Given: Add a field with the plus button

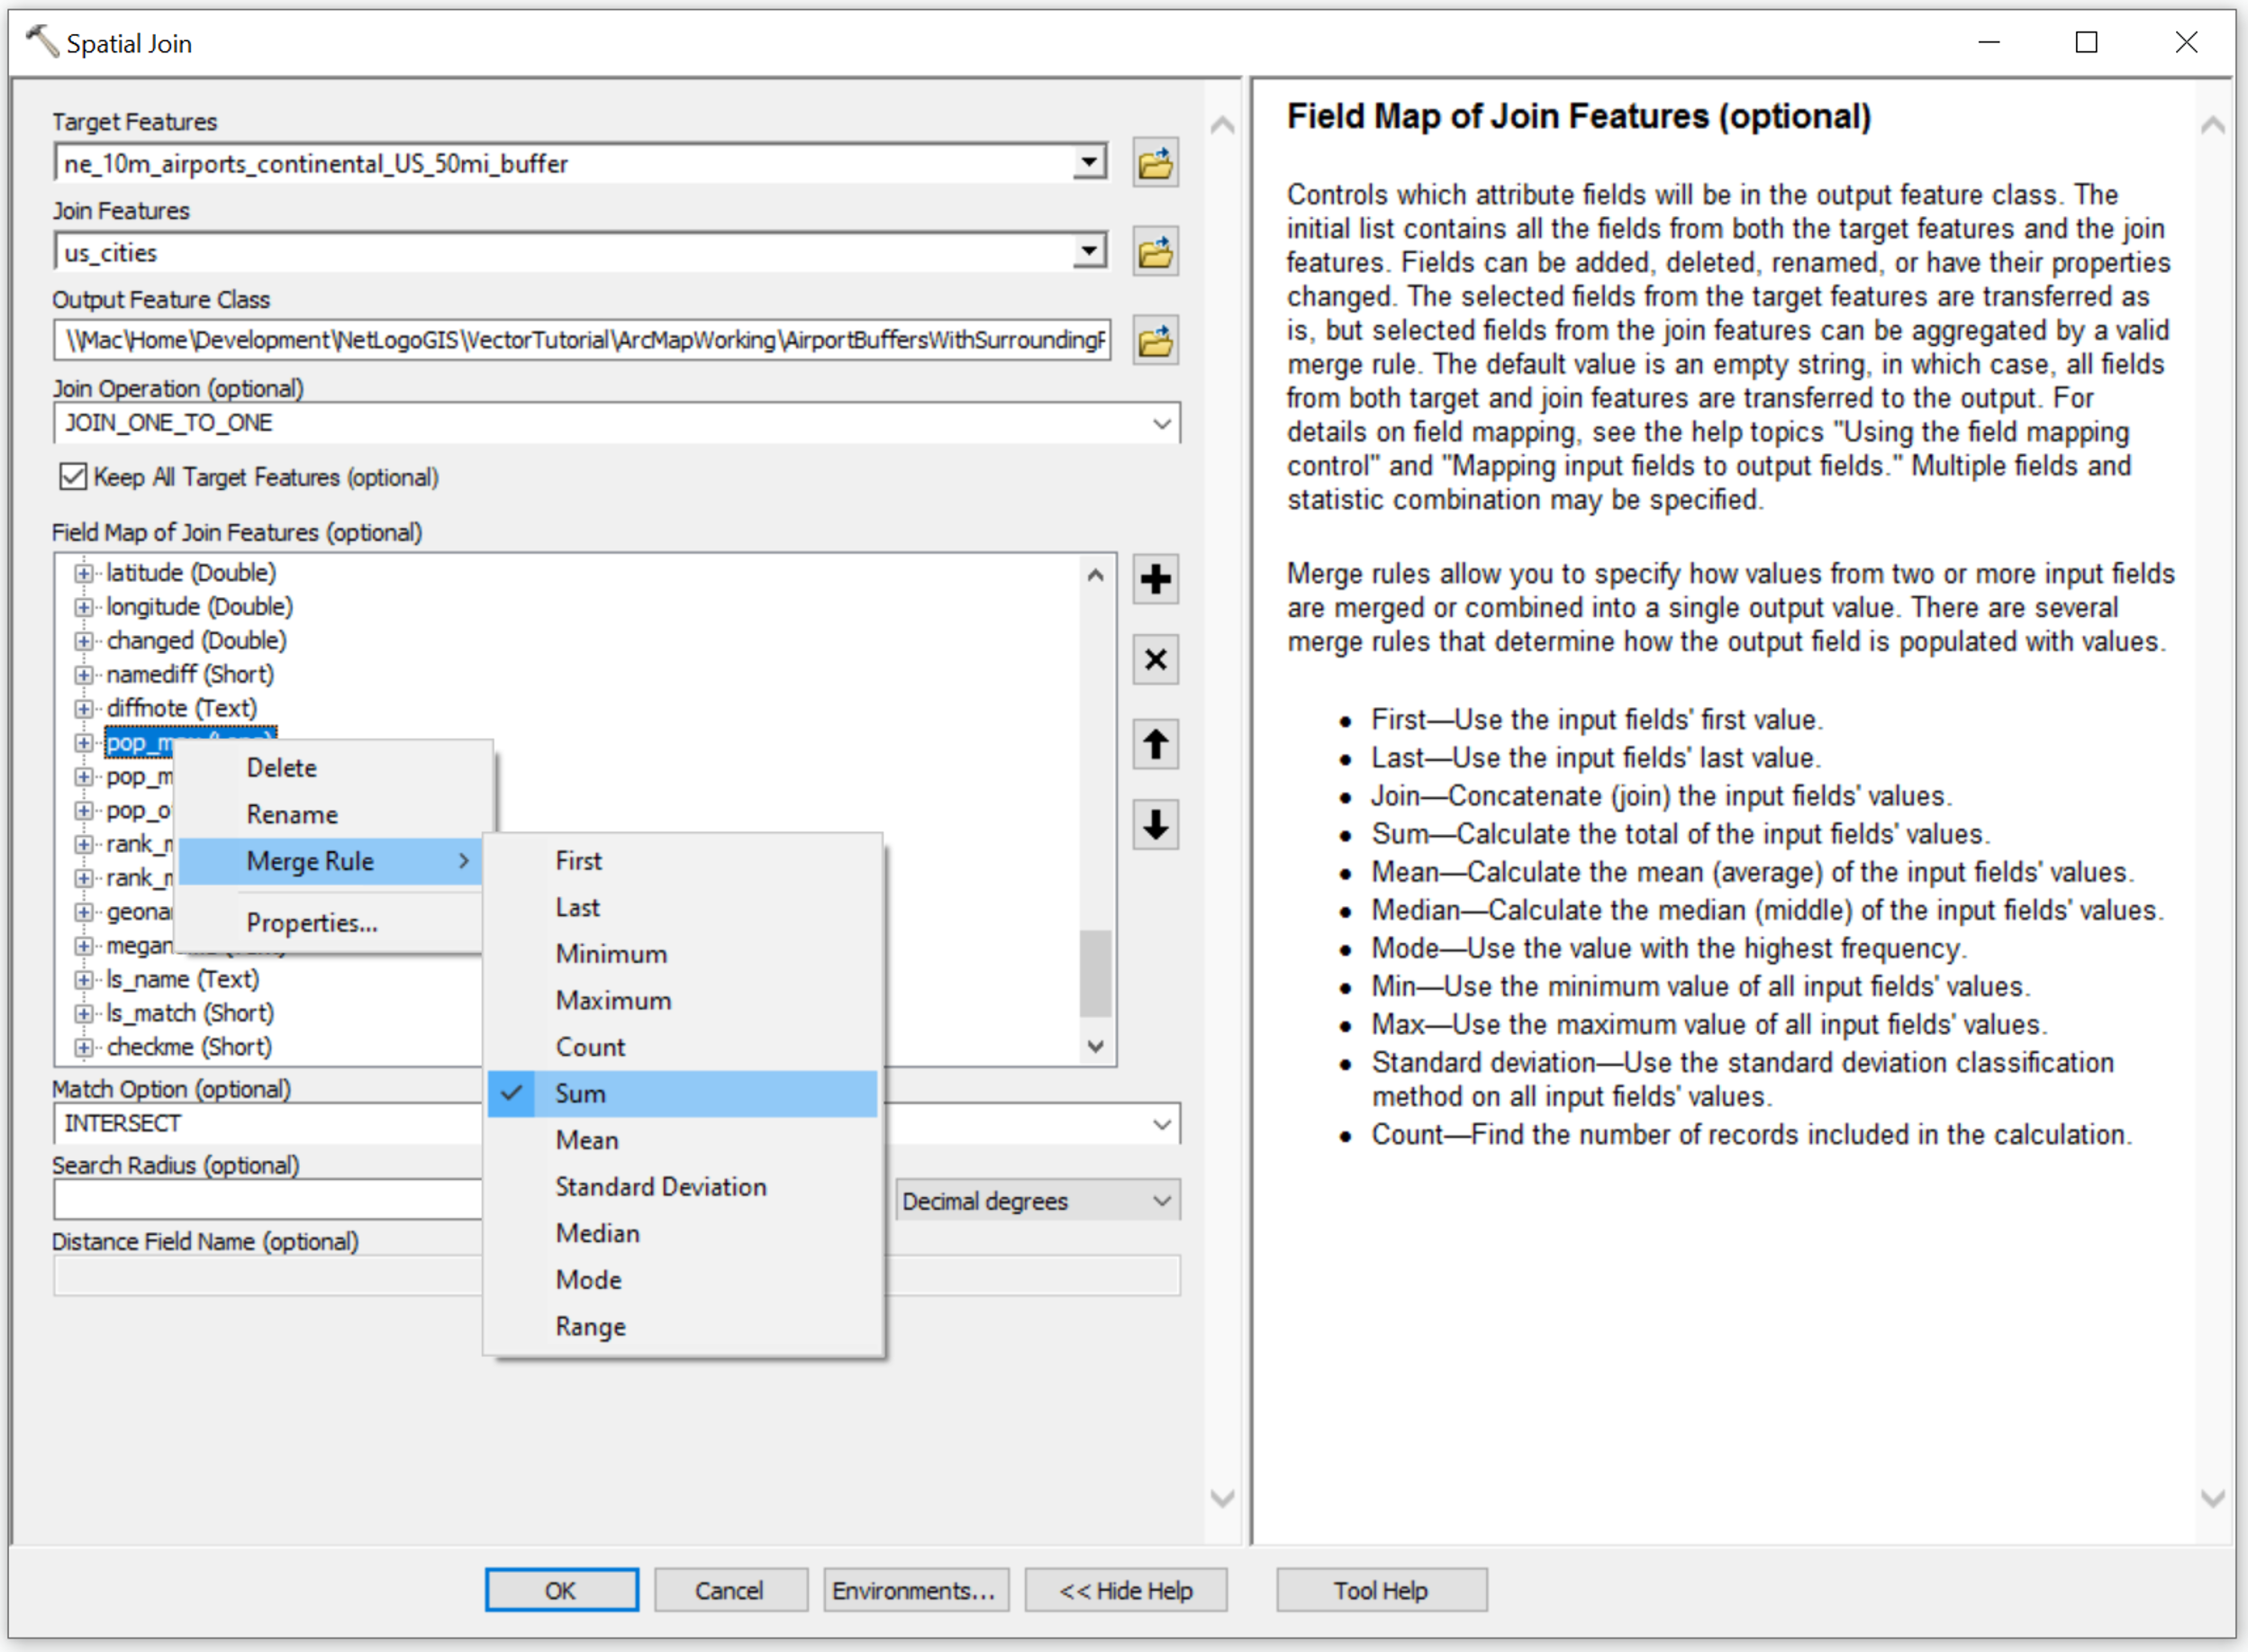Looking at the screenshot, I should 1155,580.
